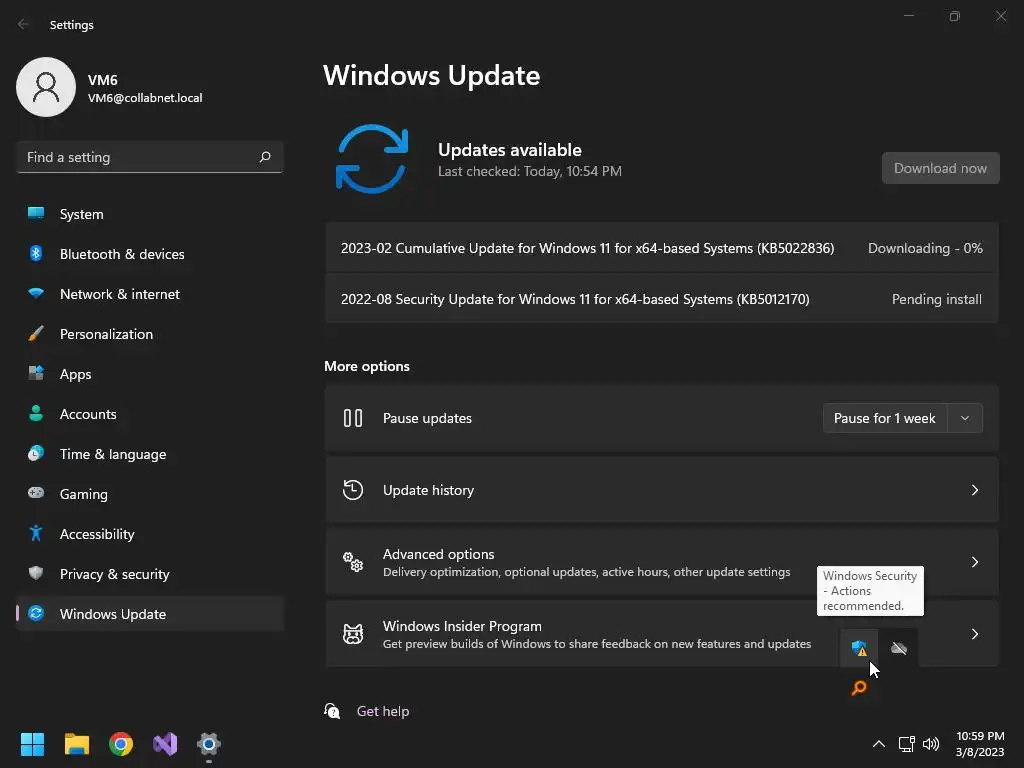Click the Accounts person icon in sidebar
This screenshot has width=1024, height=768.
[36, 413]
